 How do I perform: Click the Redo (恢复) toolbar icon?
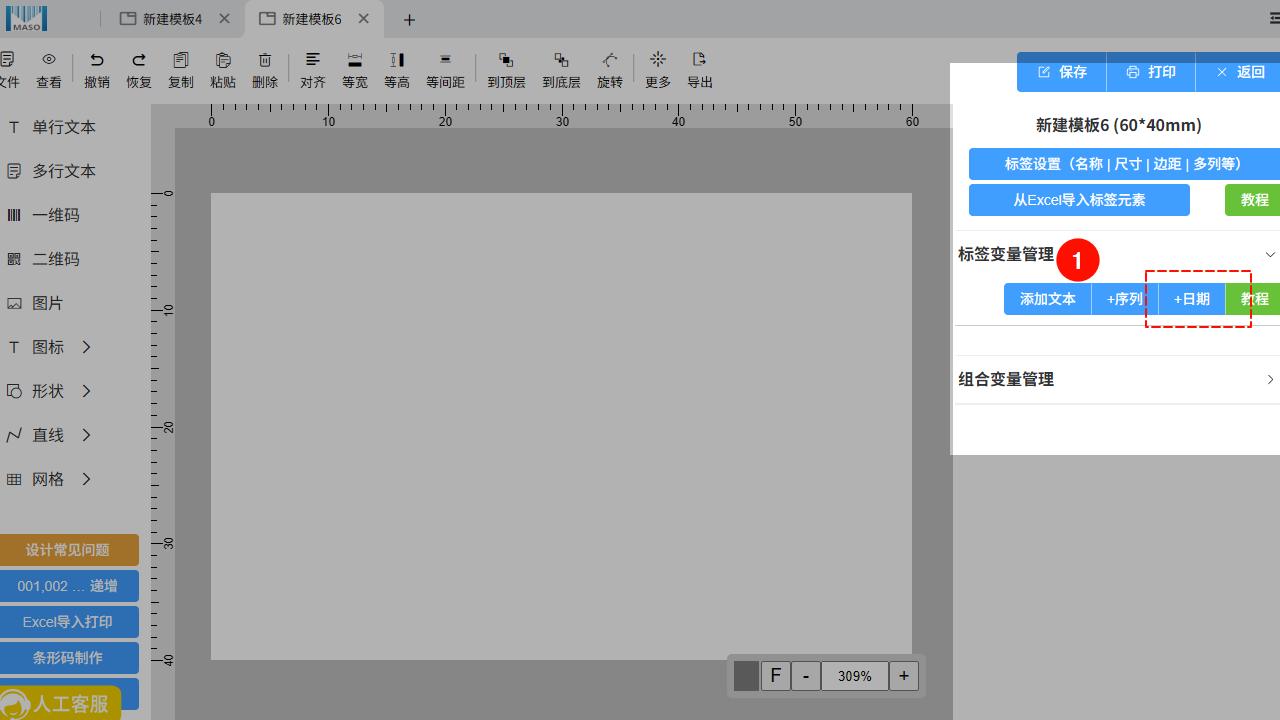139,61
